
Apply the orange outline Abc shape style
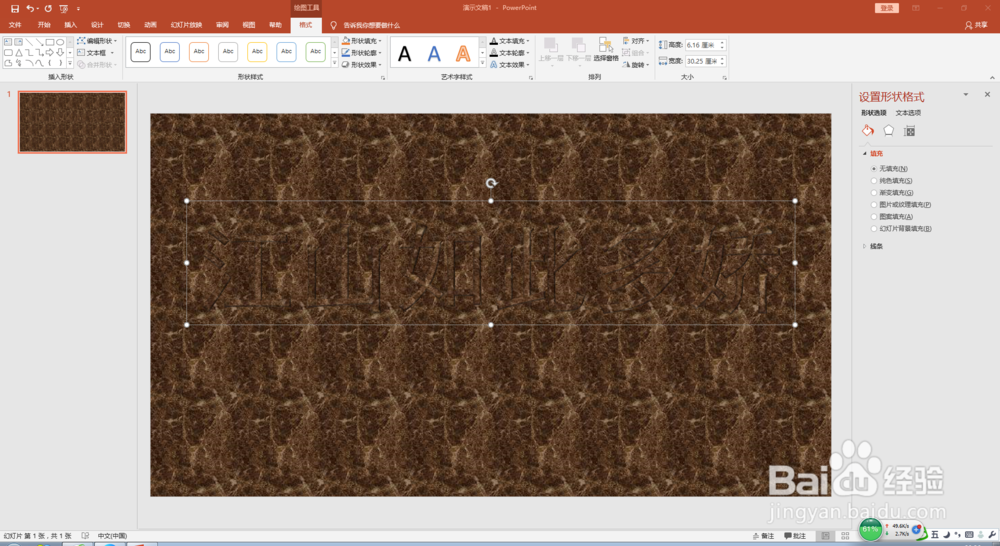point(199,52)
